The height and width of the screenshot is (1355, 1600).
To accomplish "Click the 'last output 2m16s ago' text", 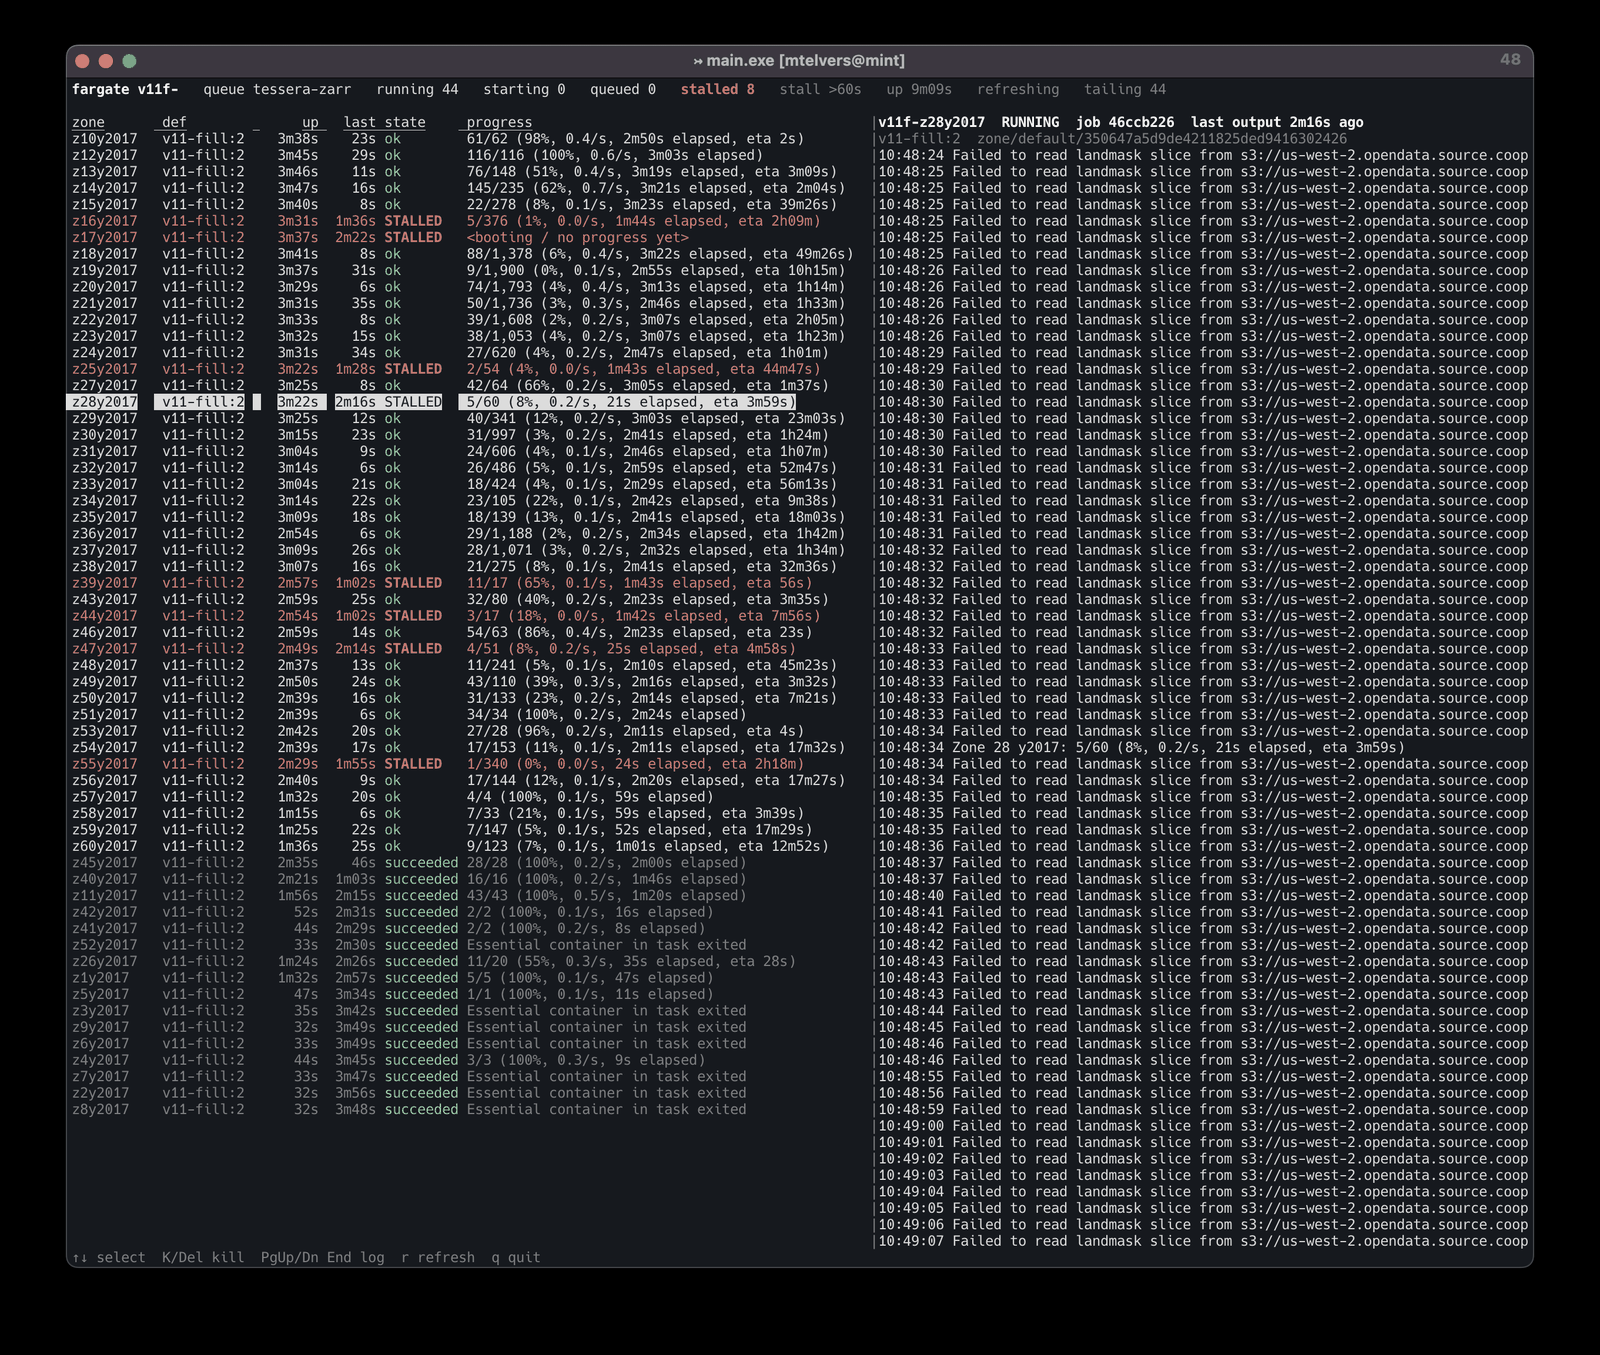I will [1277, 122].
